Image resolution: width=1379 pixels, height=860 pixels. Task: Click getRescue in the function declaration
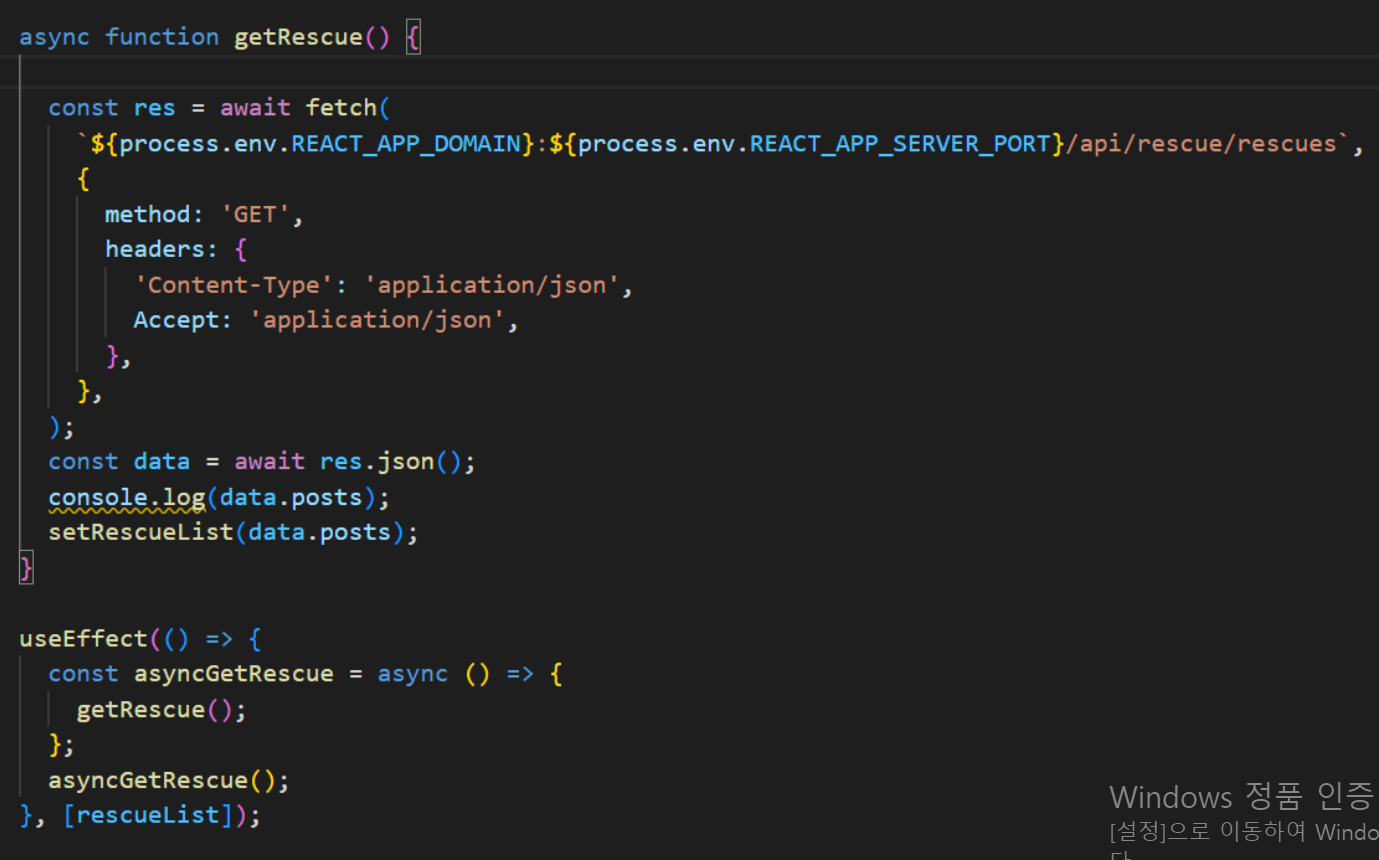tap(298, 37)
